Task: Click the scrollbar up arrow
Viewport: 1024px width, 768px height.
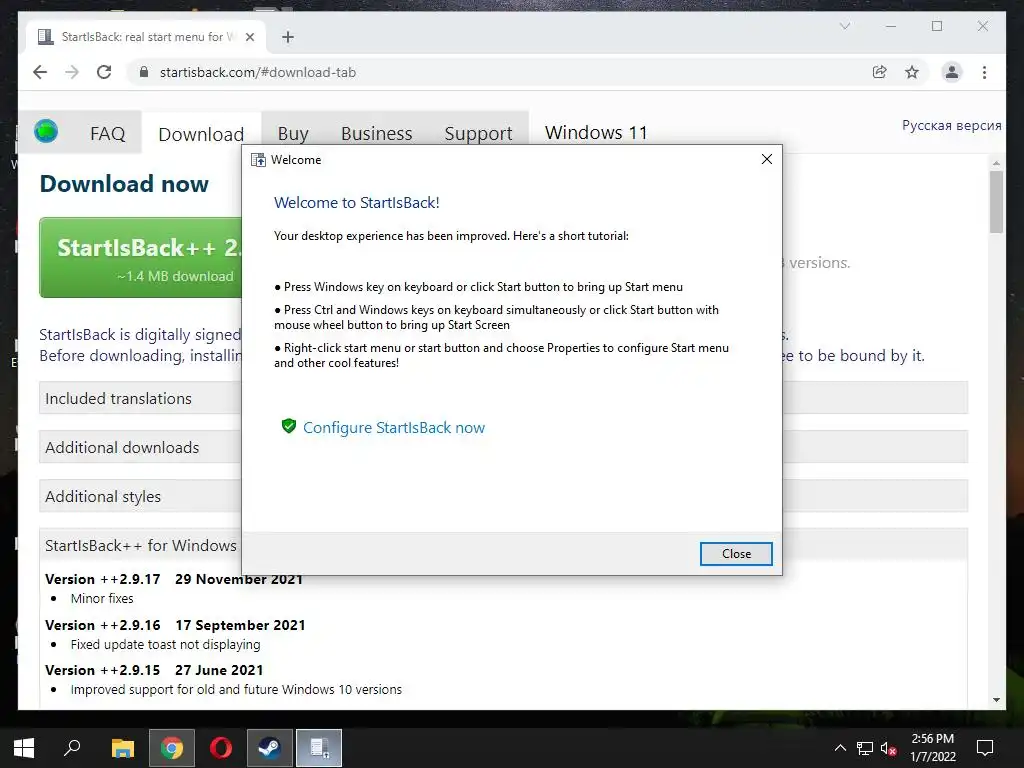Action: click(x=996, y=163)
